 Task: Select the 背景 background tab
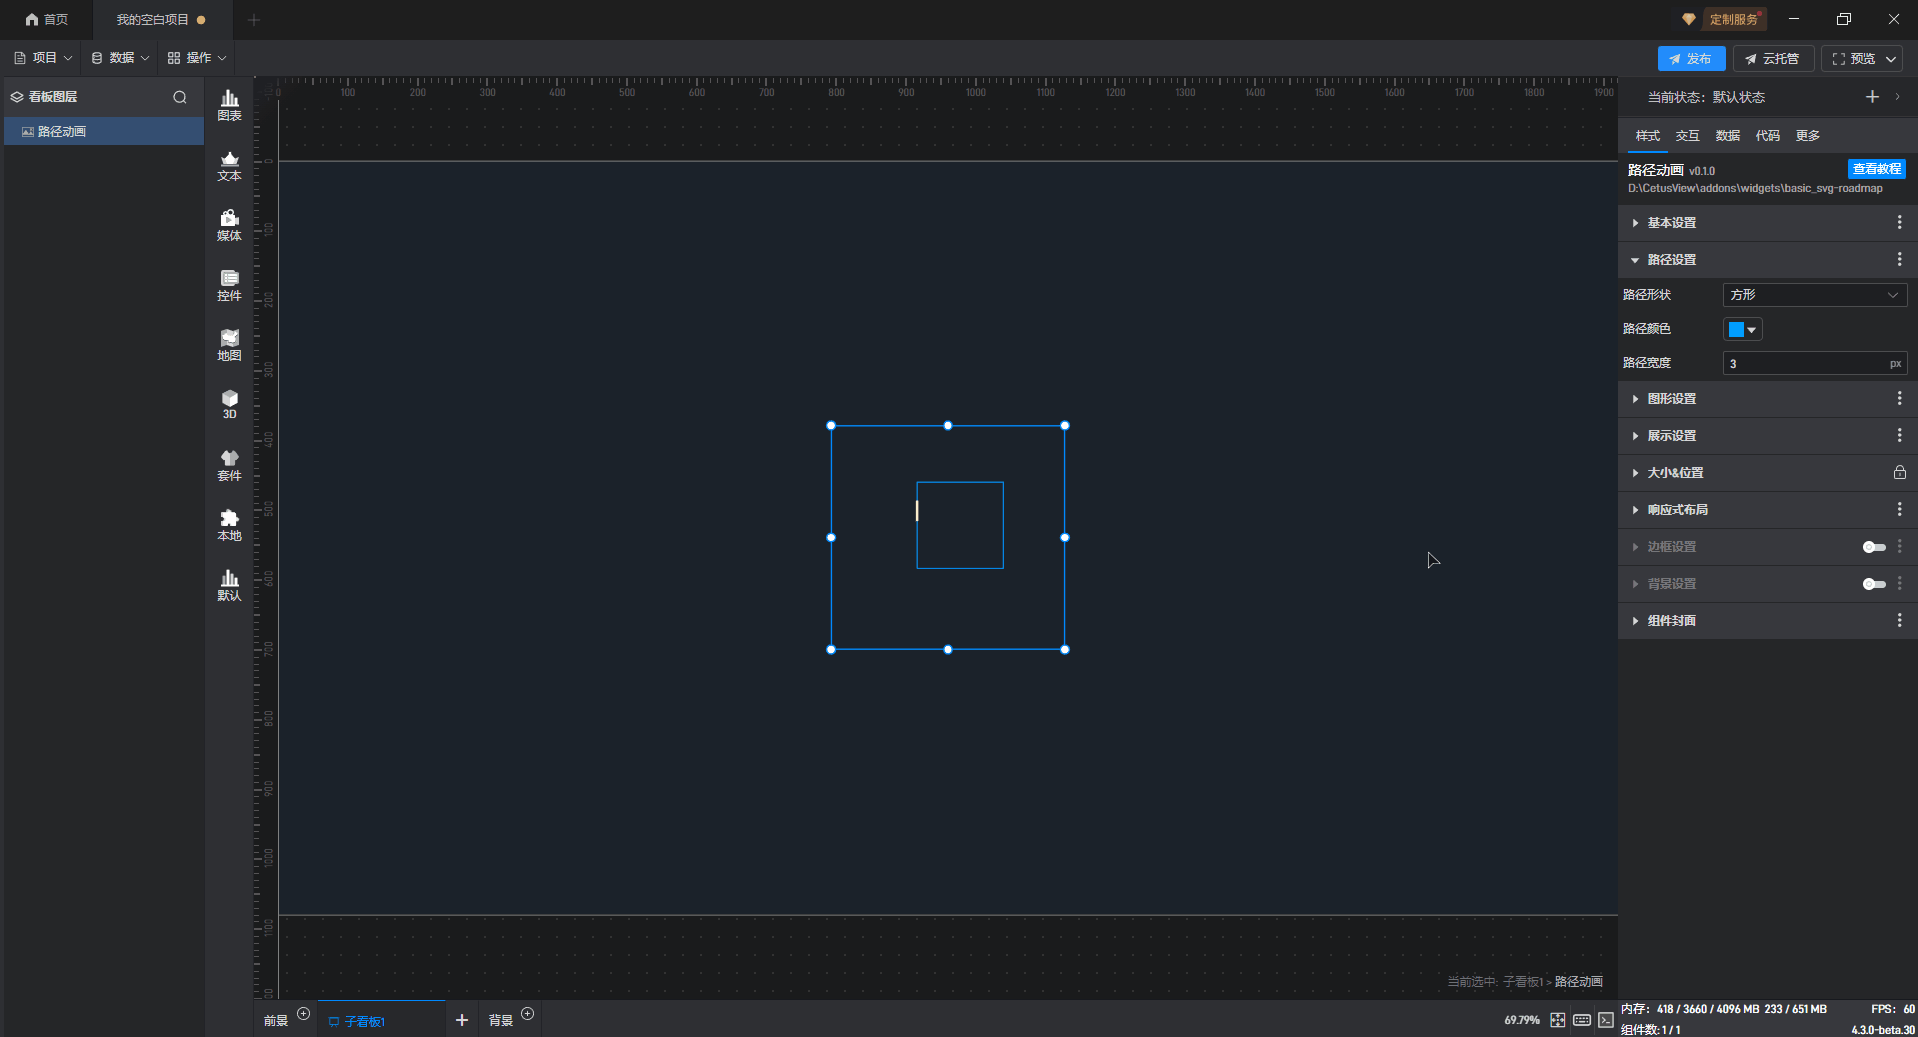500,1020
